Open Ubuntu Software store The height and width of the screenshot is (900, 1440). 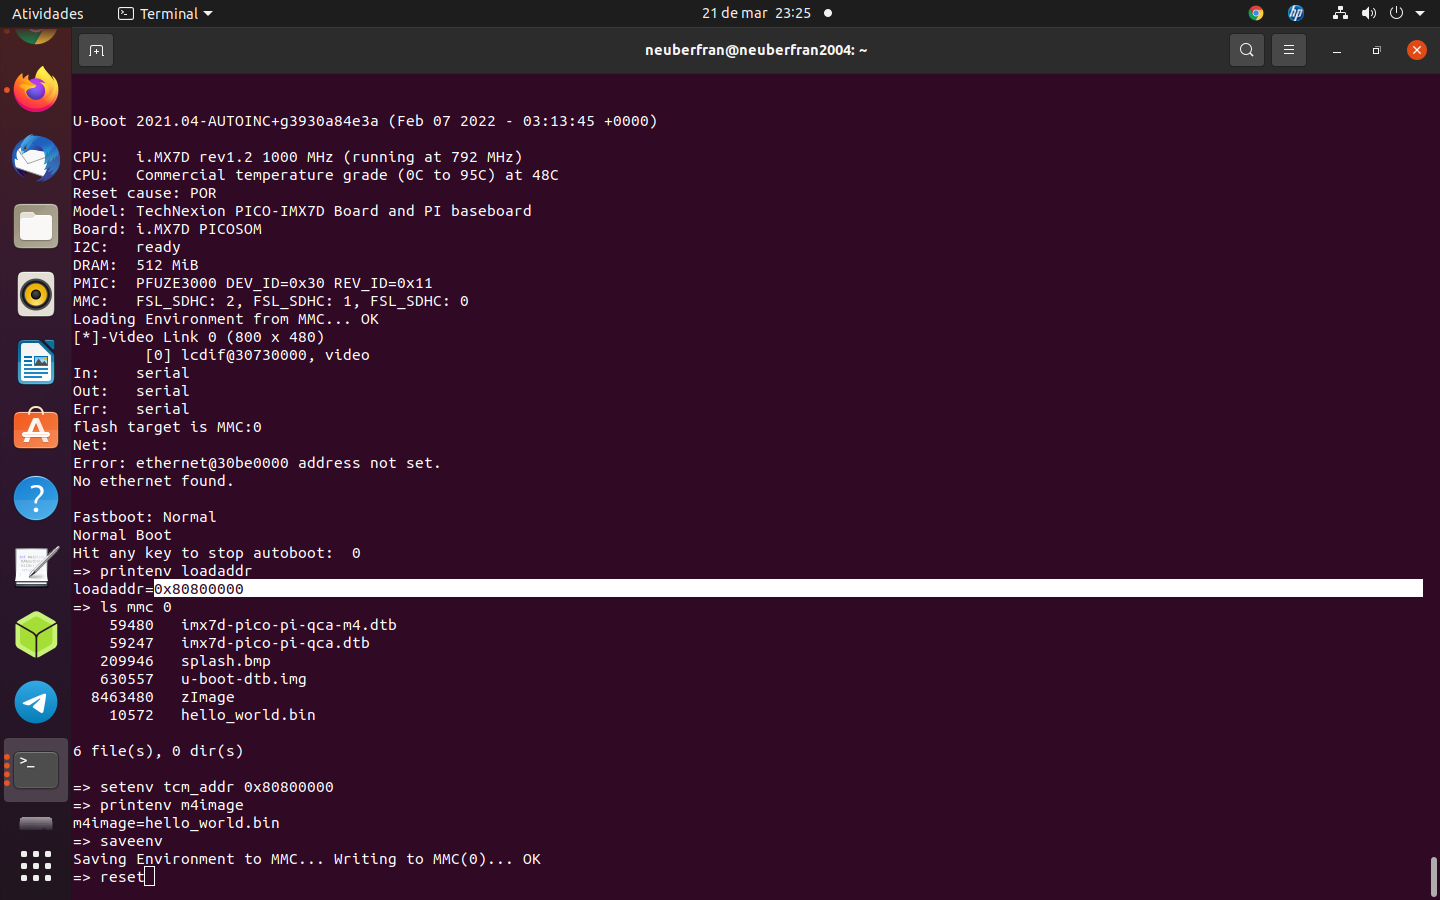[x=36, y=430]
